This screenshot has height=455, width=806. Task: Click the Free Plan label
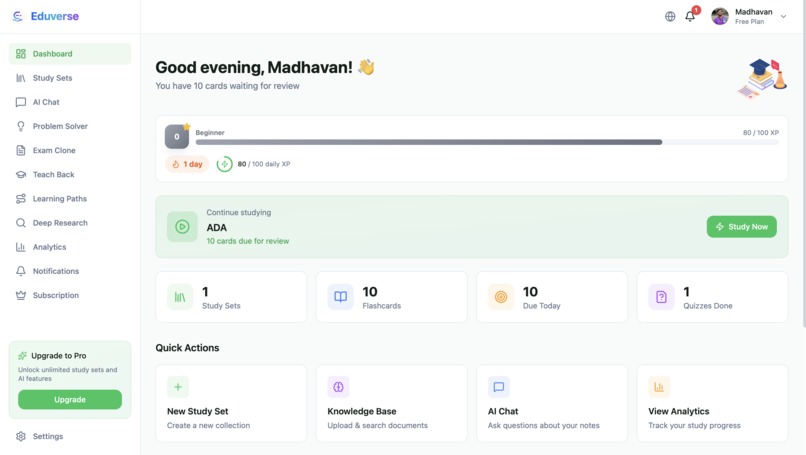749,22
